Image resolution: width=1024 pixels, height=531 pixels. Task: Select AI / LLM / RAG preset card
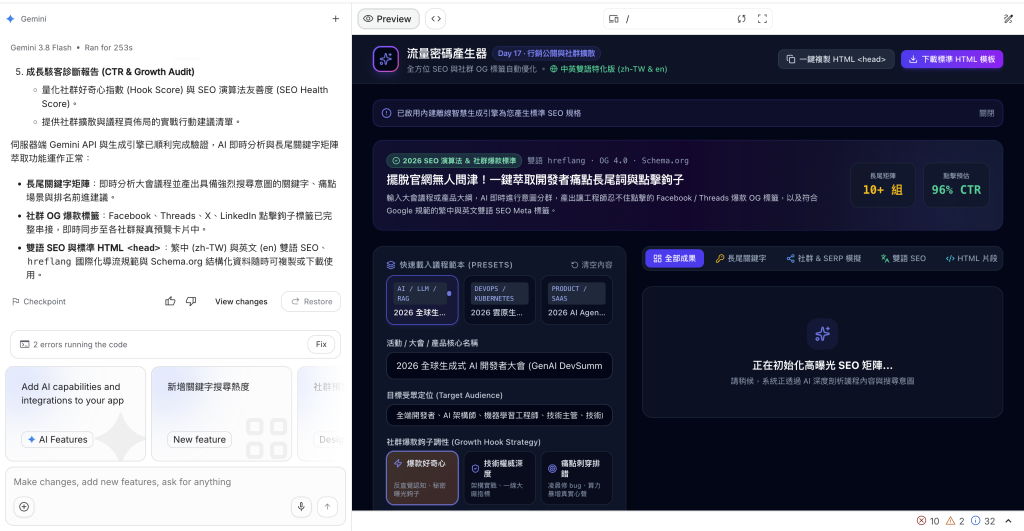pos(422,300)
